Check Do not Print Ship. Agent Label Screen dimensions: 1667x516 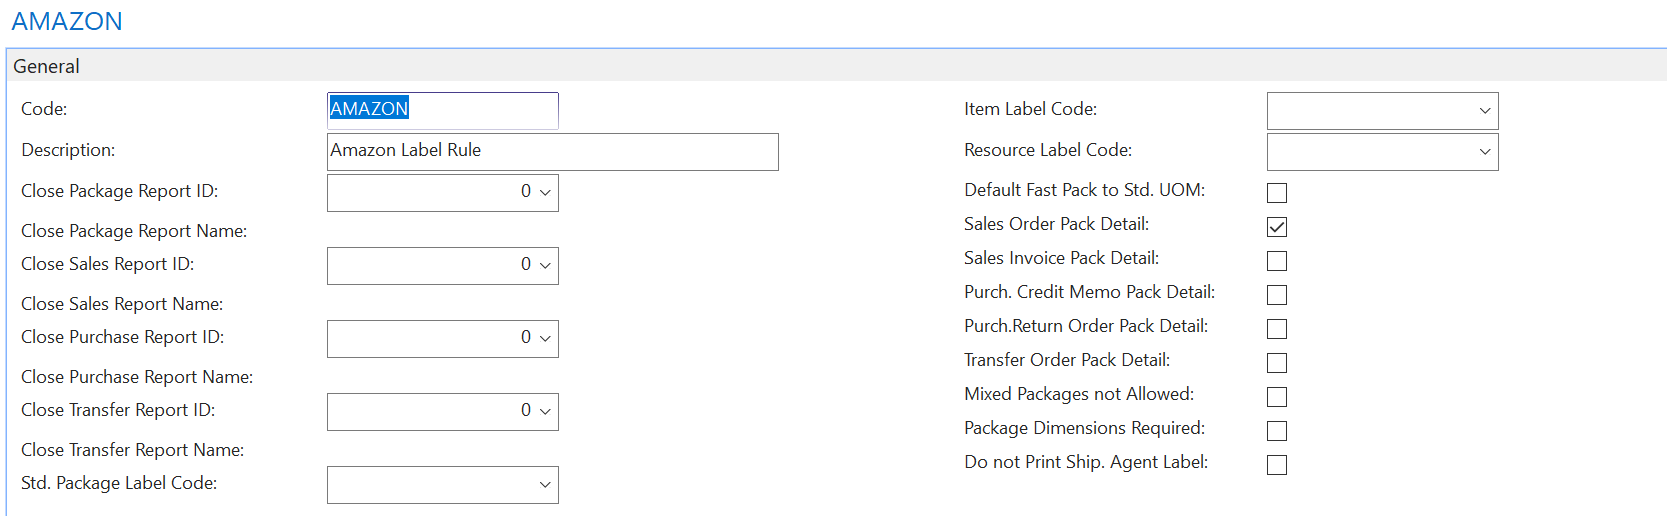point(1277,464)
